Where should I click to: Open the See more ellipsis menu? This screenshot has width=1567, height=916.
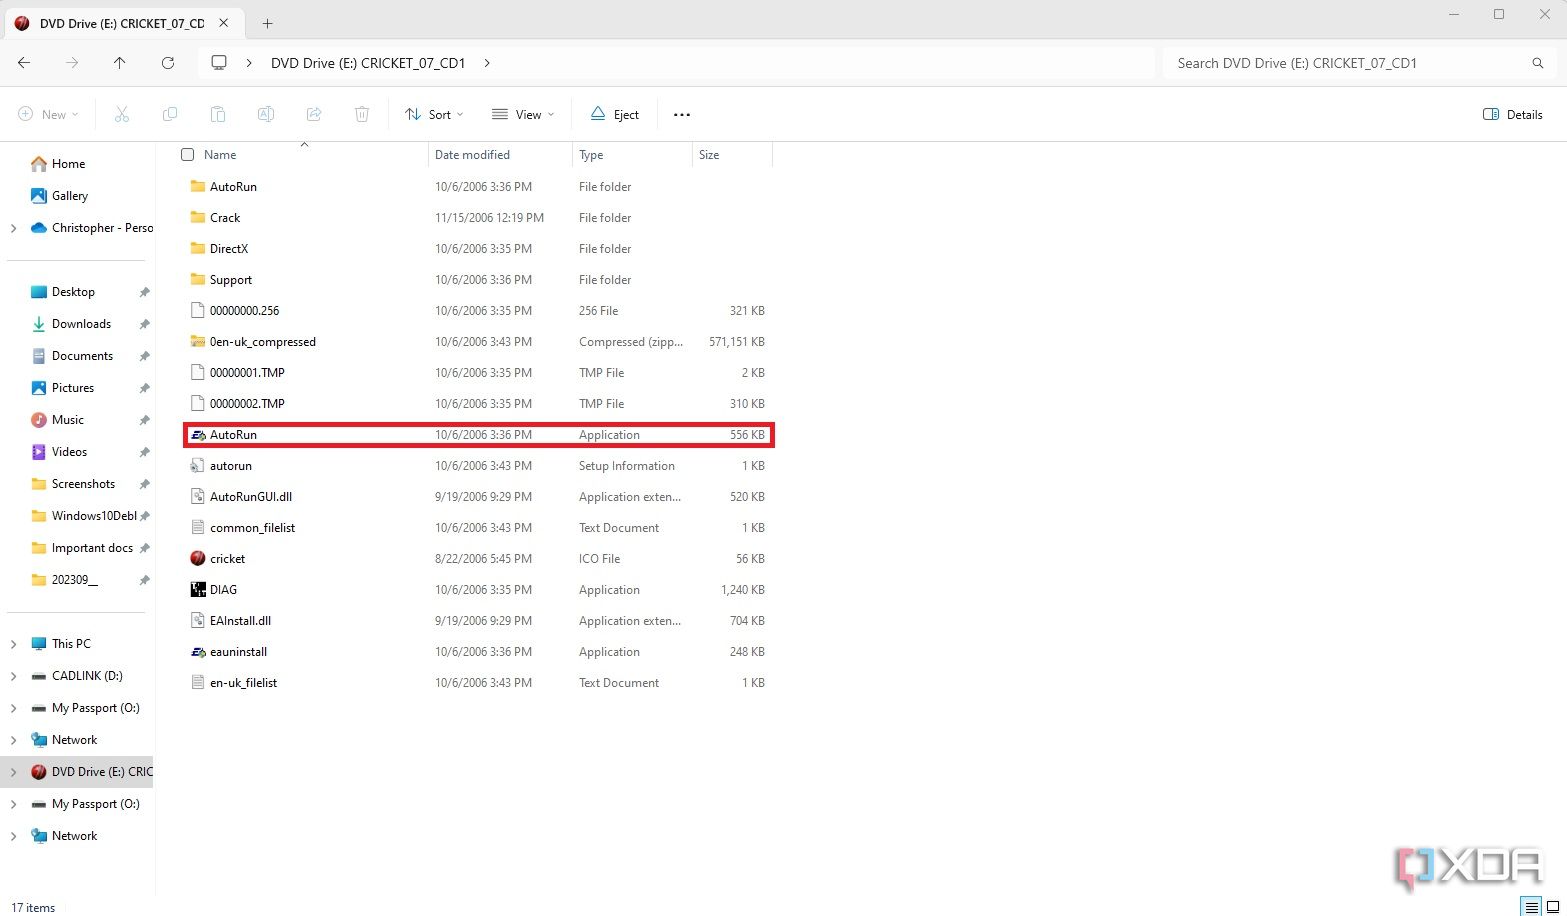click(682, 114)
